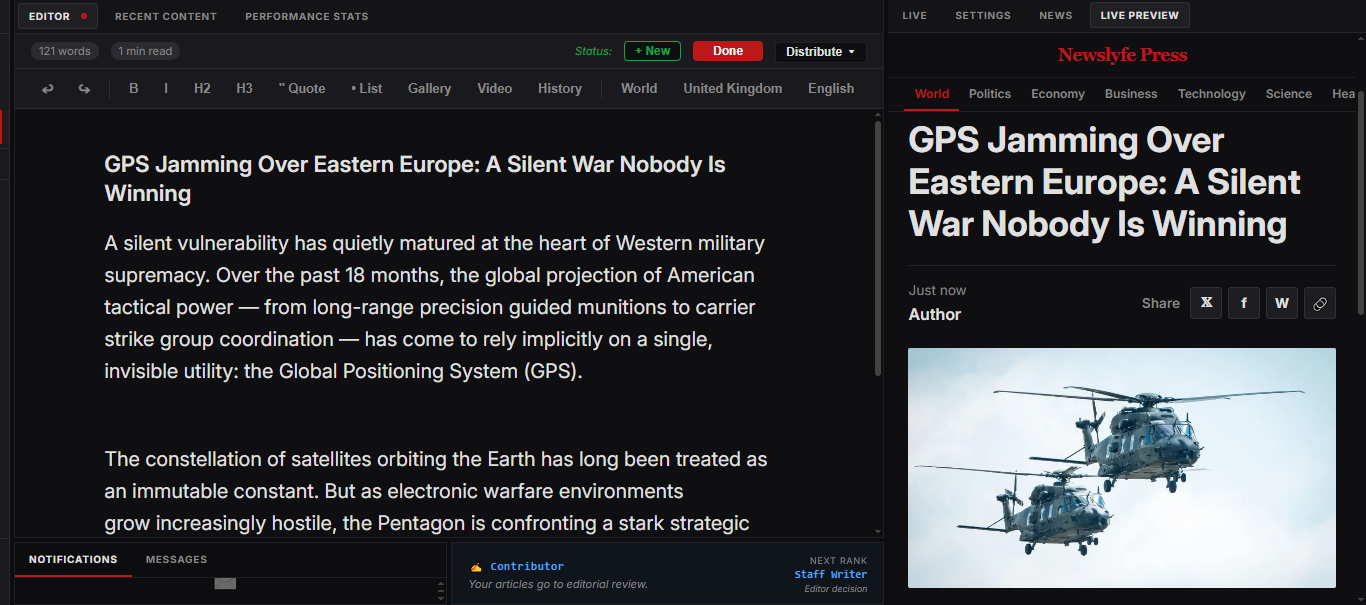Select the Live Preview tab
This screenshot has height=605, width=1366.
[1140, 15]
